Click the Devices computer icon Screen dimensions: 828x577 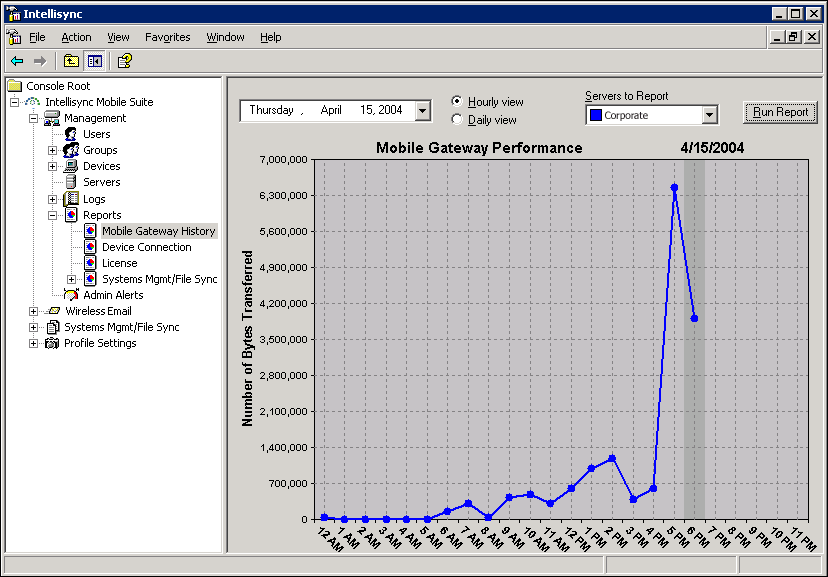click(71, 166)
